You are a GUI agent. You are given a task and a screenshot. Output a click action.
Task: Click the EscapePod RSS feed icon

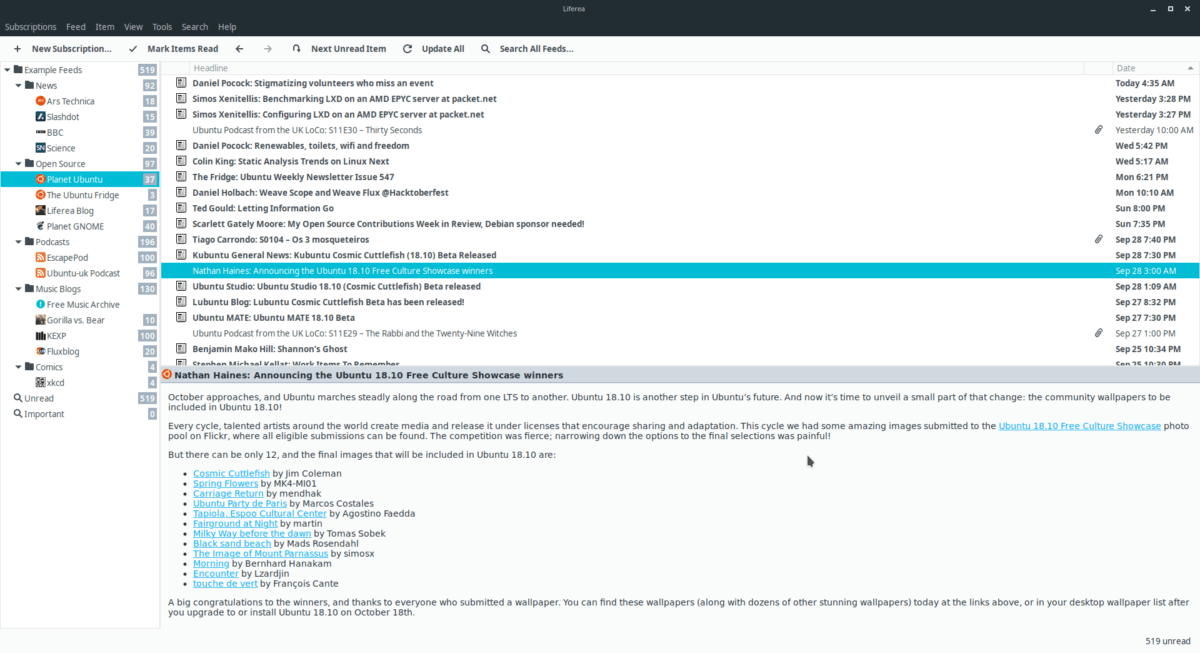[x=40, y=257]
